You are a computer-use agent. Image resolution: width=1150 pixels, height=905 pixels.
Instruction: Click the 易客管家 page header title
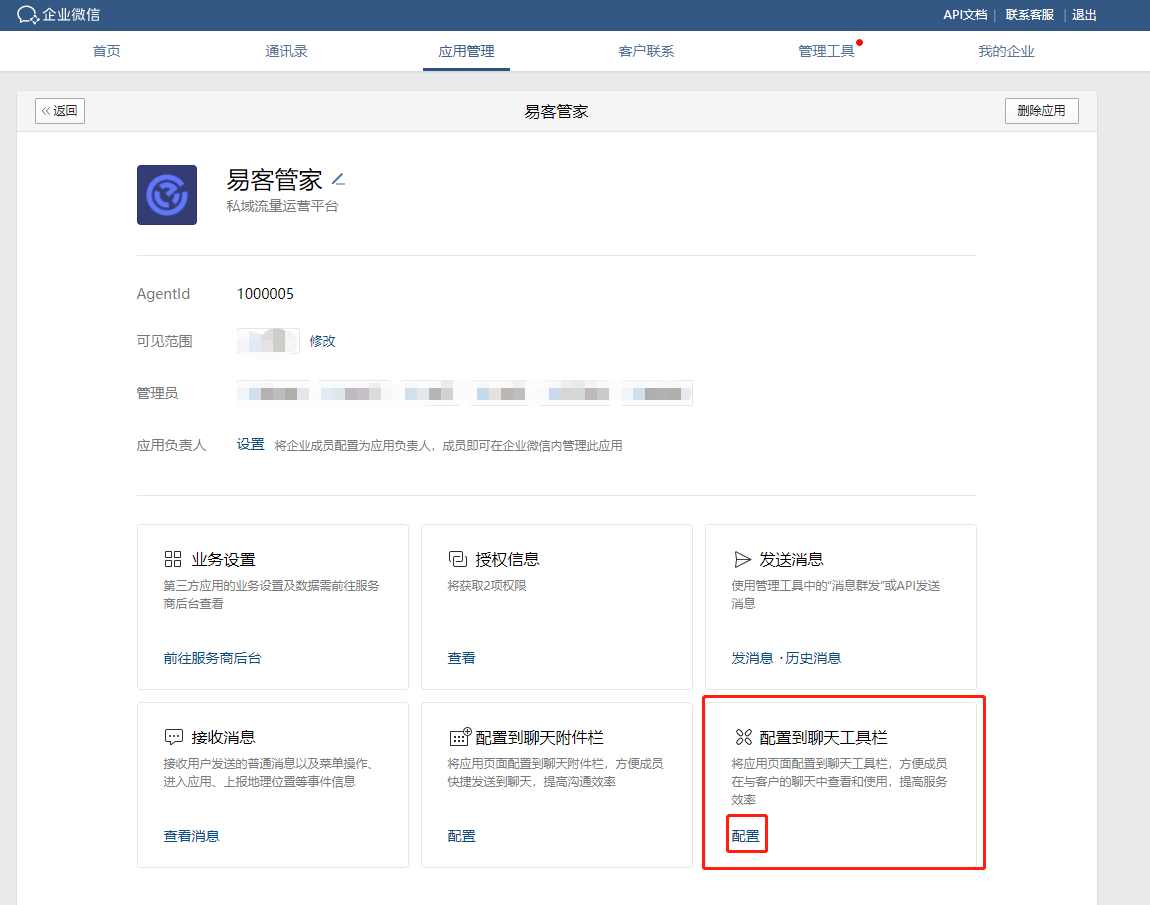[x=557, y=111]
